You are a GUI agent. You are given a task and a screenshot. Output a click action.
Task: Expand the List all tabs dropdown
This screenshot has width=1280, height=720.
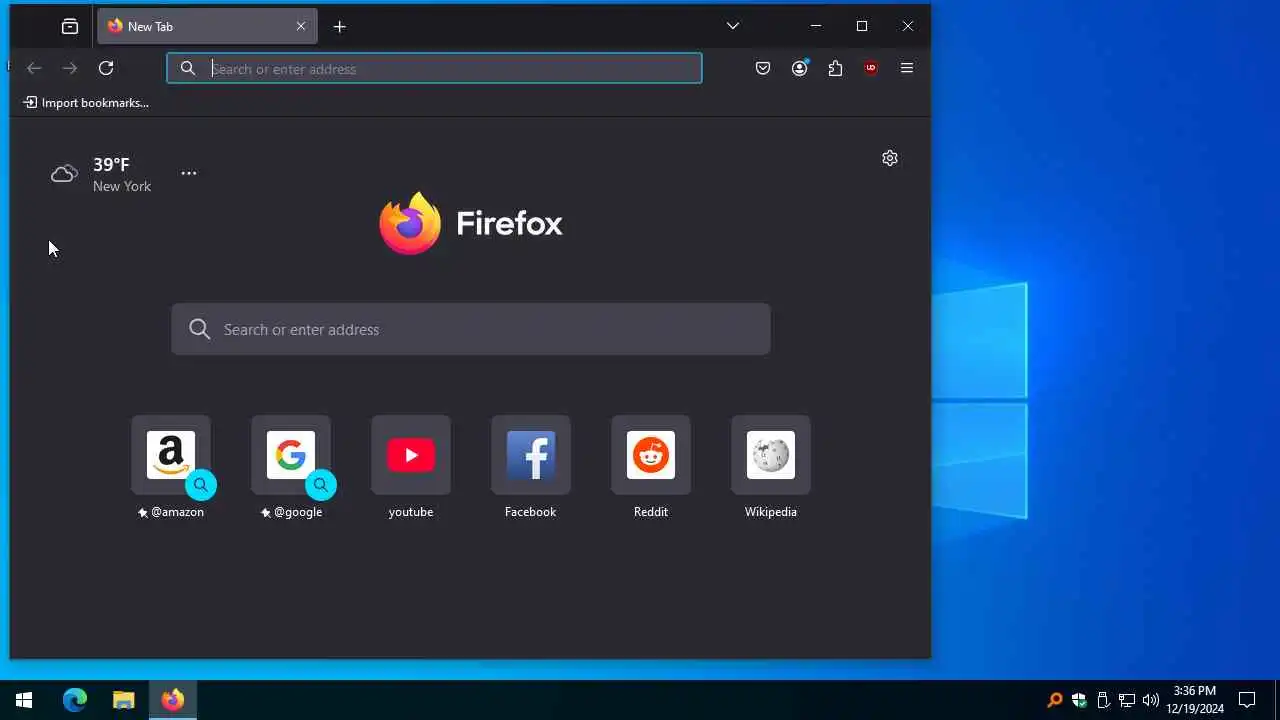(x=733, y=26)
